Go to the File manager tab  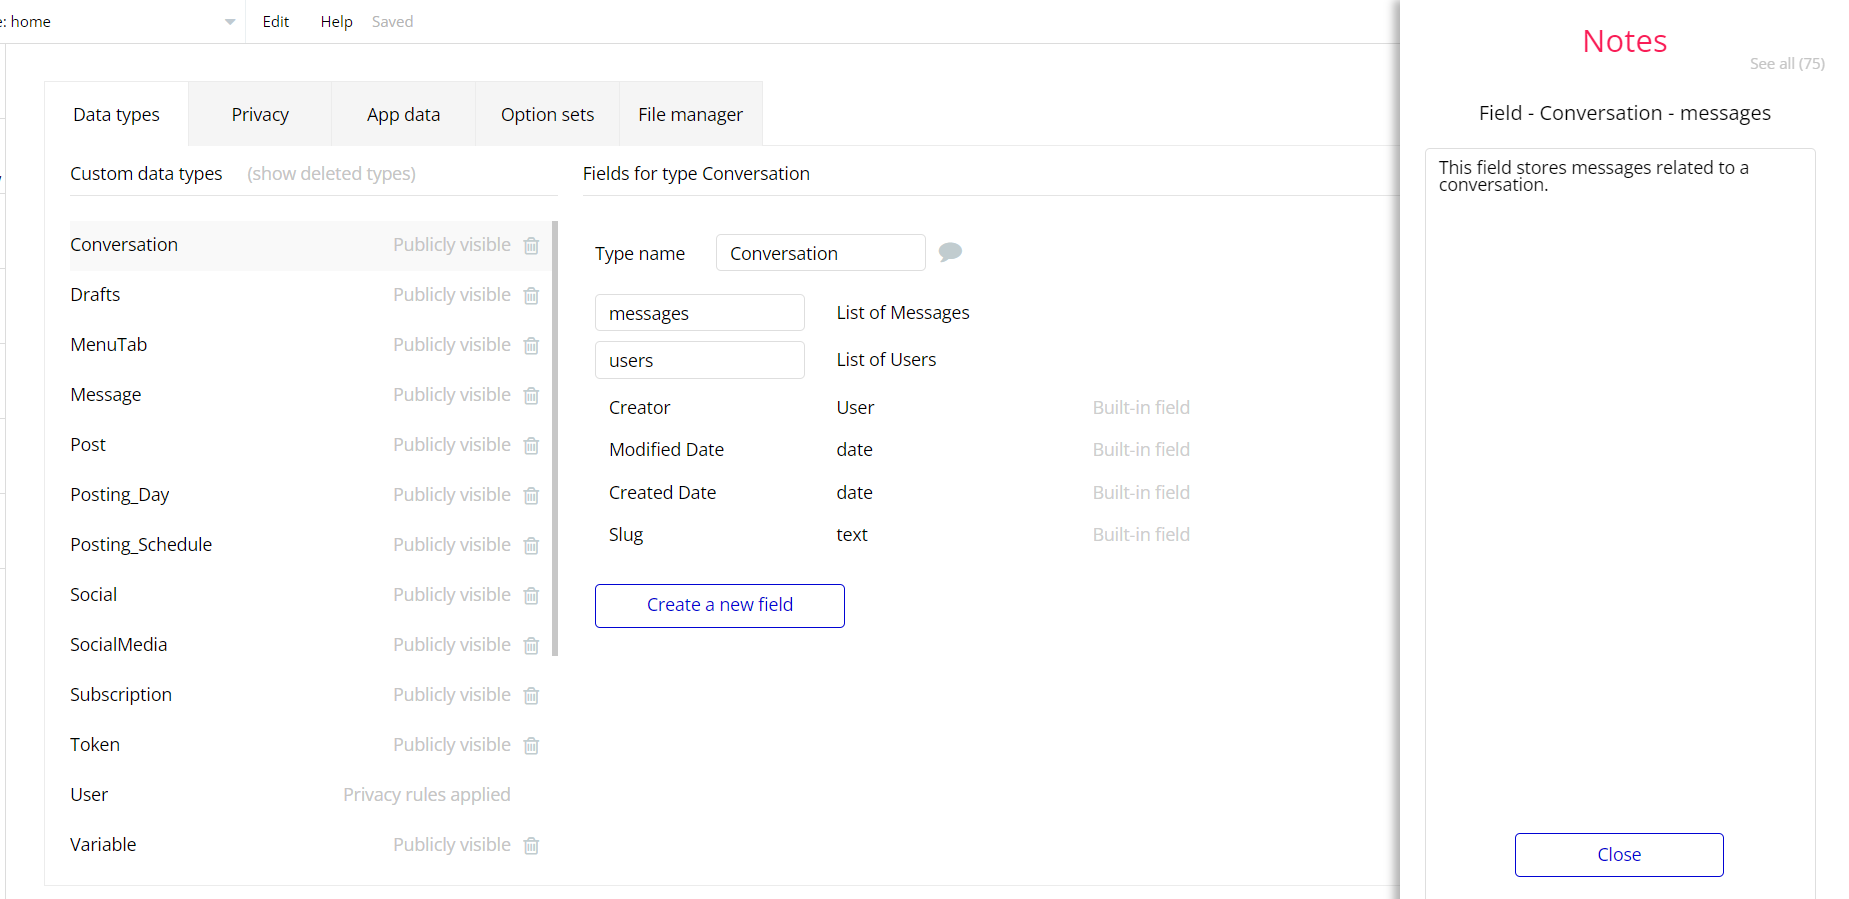[x=690, y=115]
